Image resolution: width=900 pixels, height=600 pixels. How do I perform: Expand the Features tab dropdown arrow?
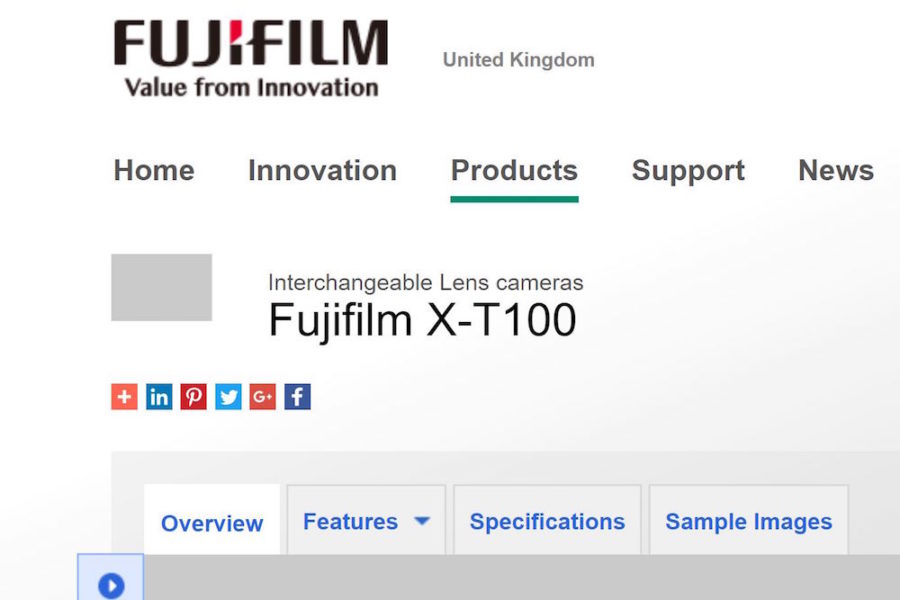click(422, 521)
